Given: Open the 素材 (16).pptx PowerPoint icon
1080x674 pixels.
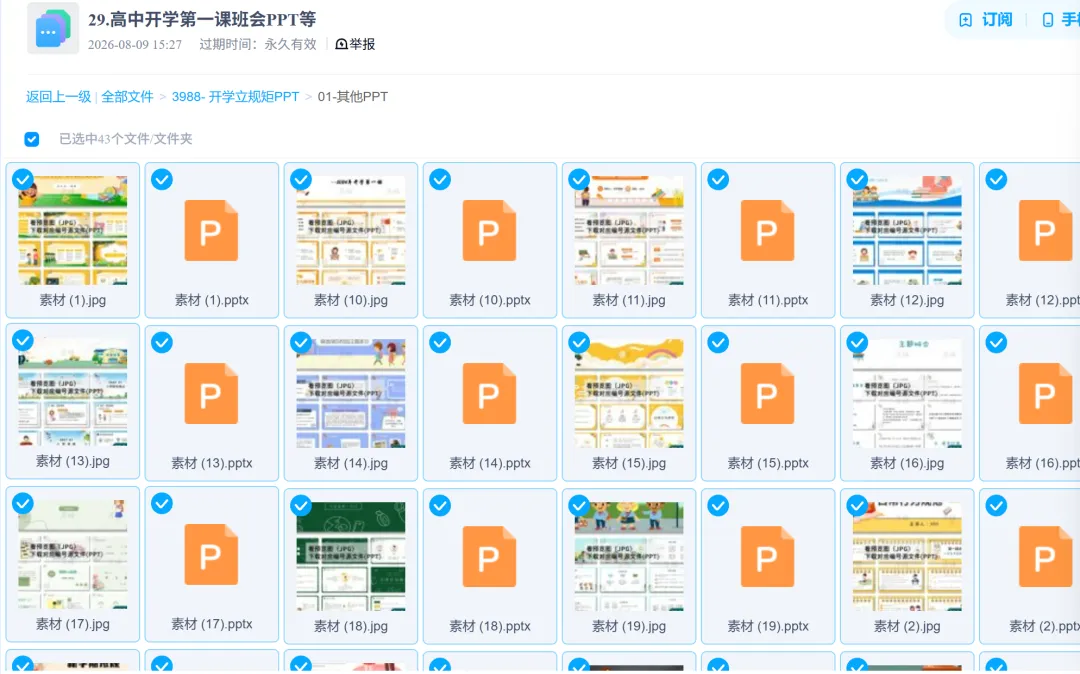Looking at the screenshot, I should coord(1046,393).
